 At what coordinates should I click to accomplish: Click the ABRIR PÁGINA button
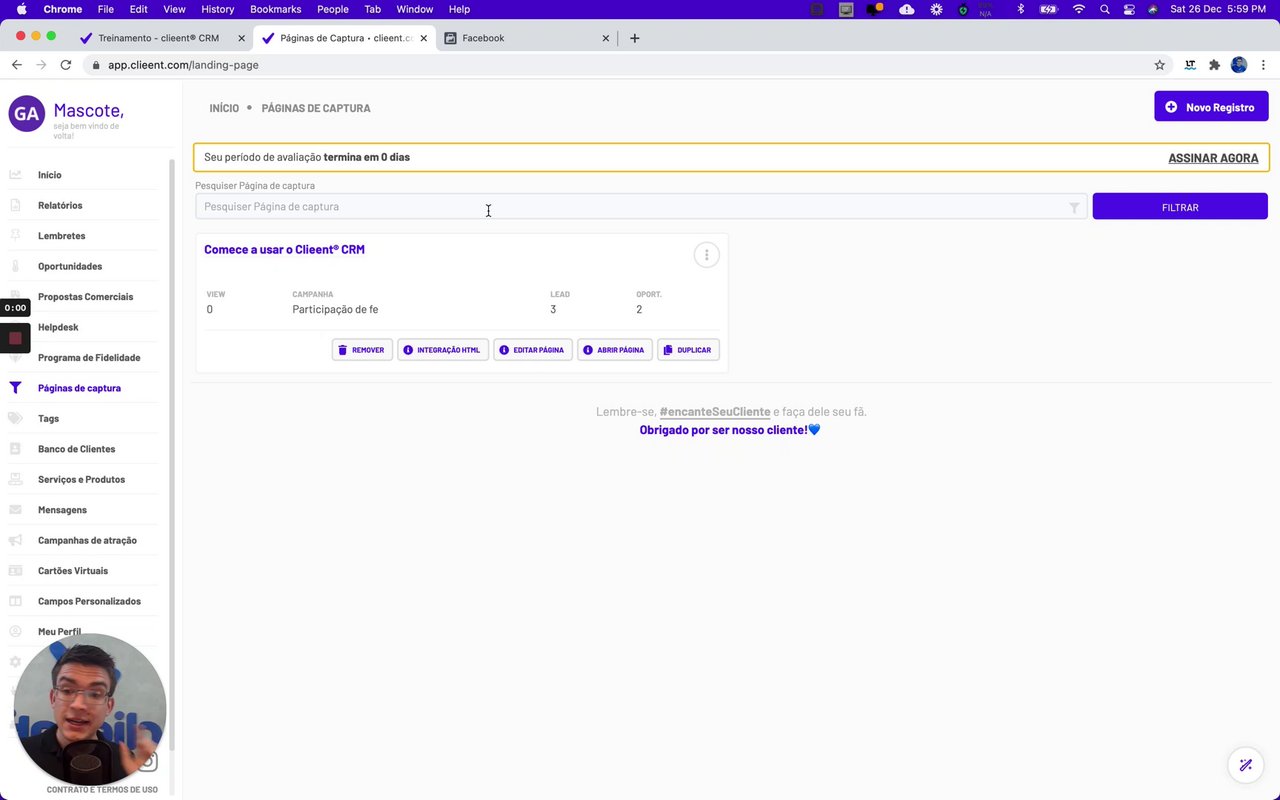[615, 350]
